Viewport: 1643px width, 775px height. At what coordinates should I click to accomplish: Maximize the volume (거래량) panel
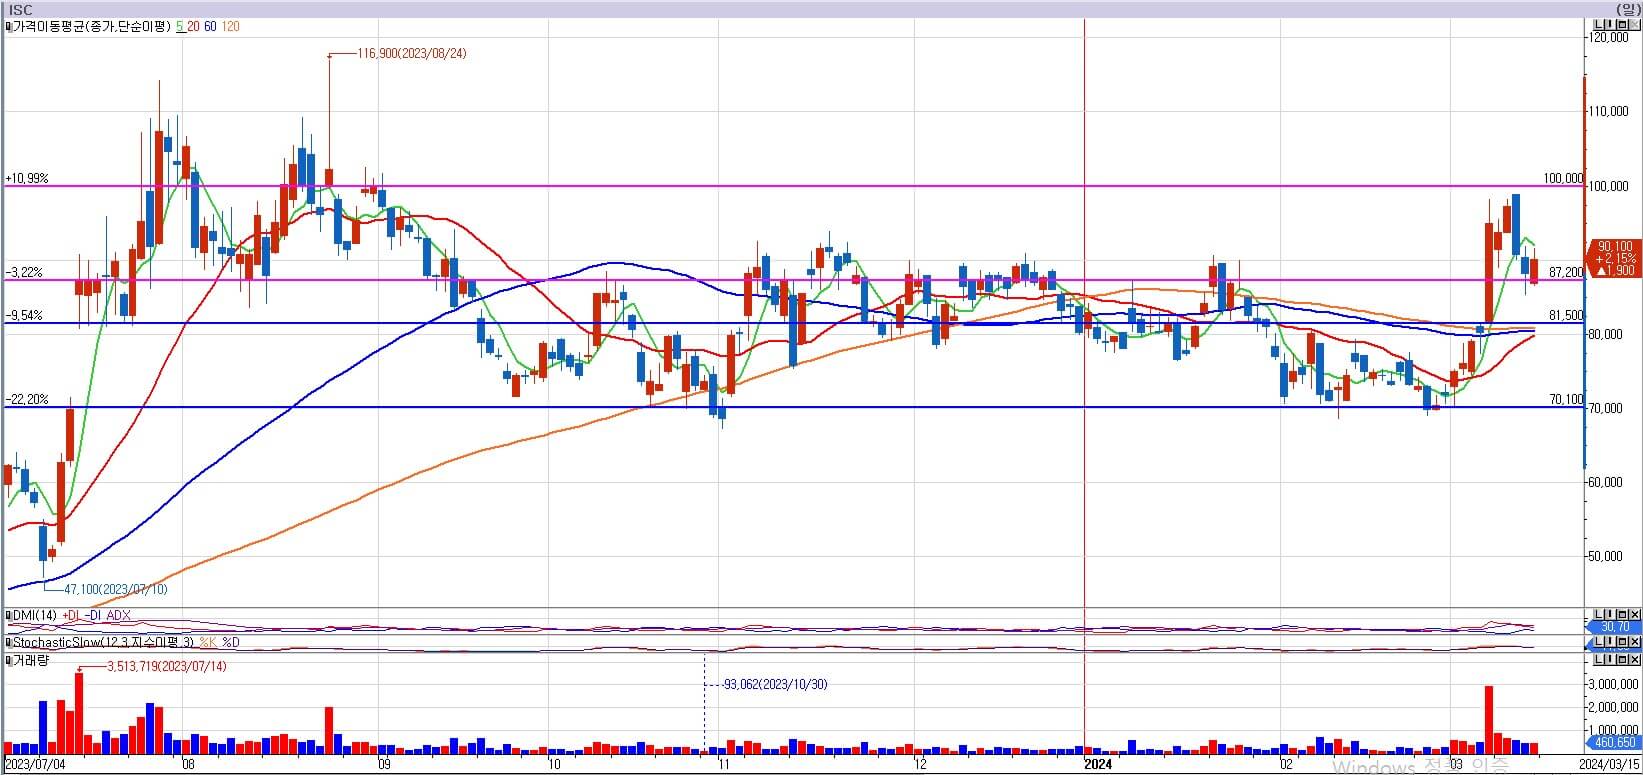(x=1622, y=660)
